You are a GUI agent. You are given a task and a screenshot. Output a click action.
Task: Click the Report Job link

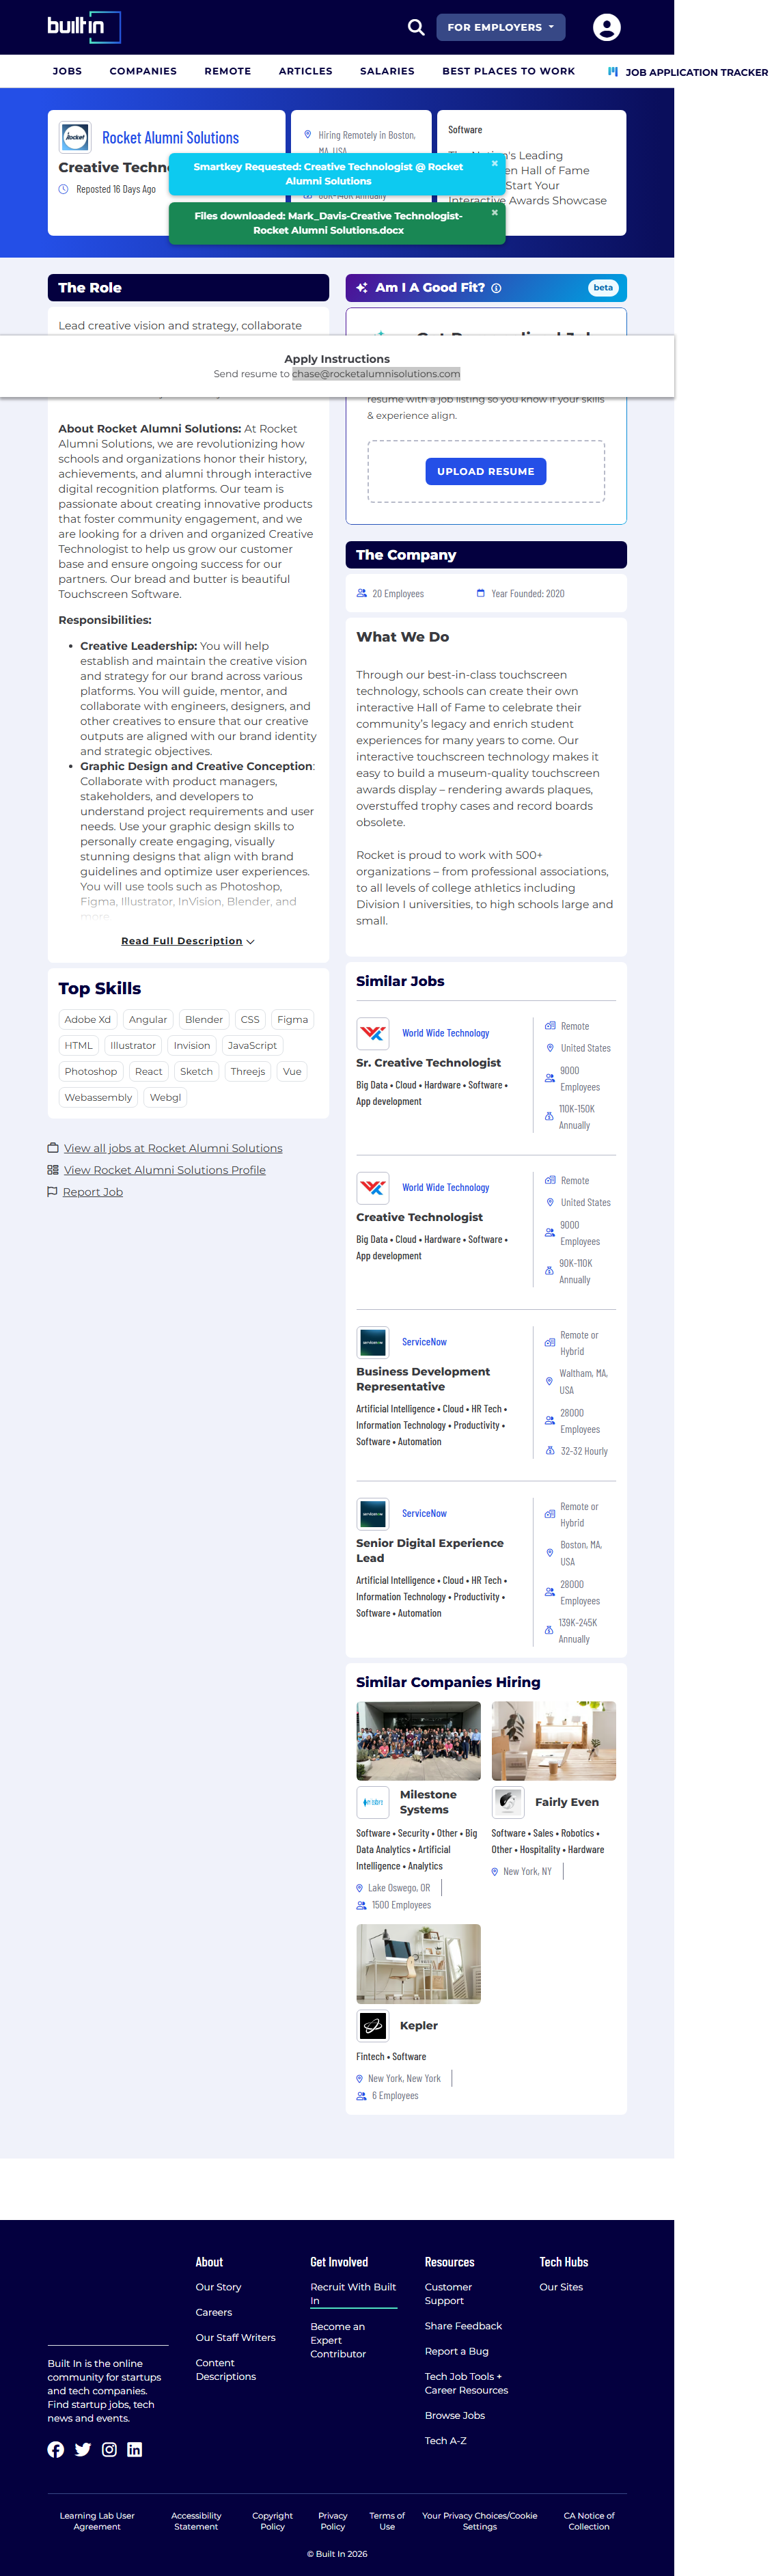pyautogui.click(x=92, y=1192)
